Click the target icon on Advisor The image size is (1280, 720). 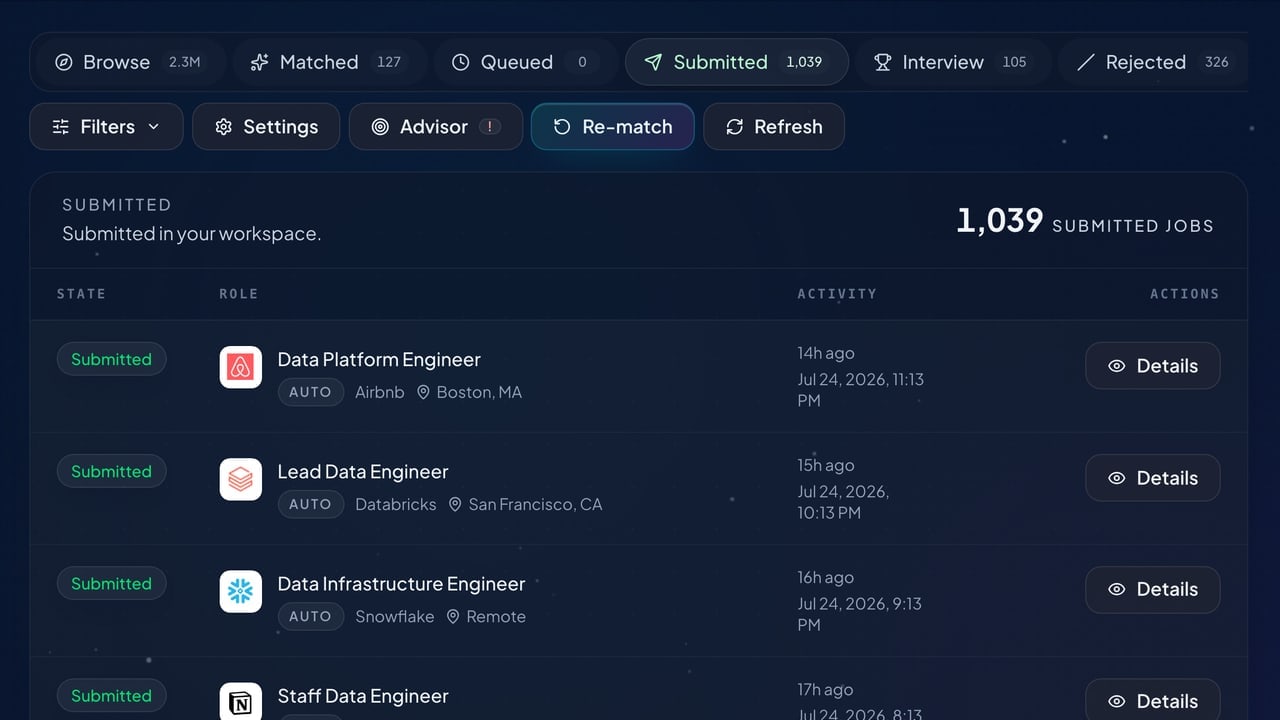380,127
